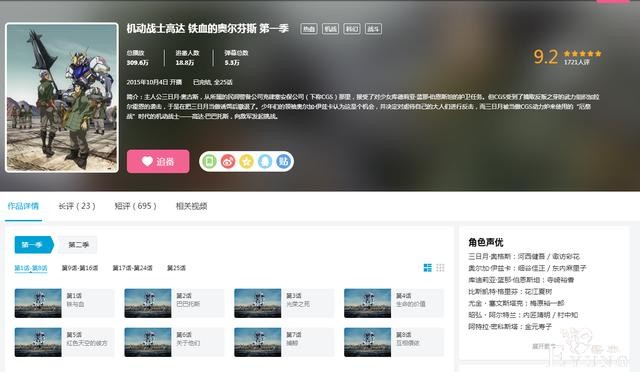Open the 相关视频 tab
This screenshot has width=640, height=372.
pyautogui.click(x=191, y=206)
